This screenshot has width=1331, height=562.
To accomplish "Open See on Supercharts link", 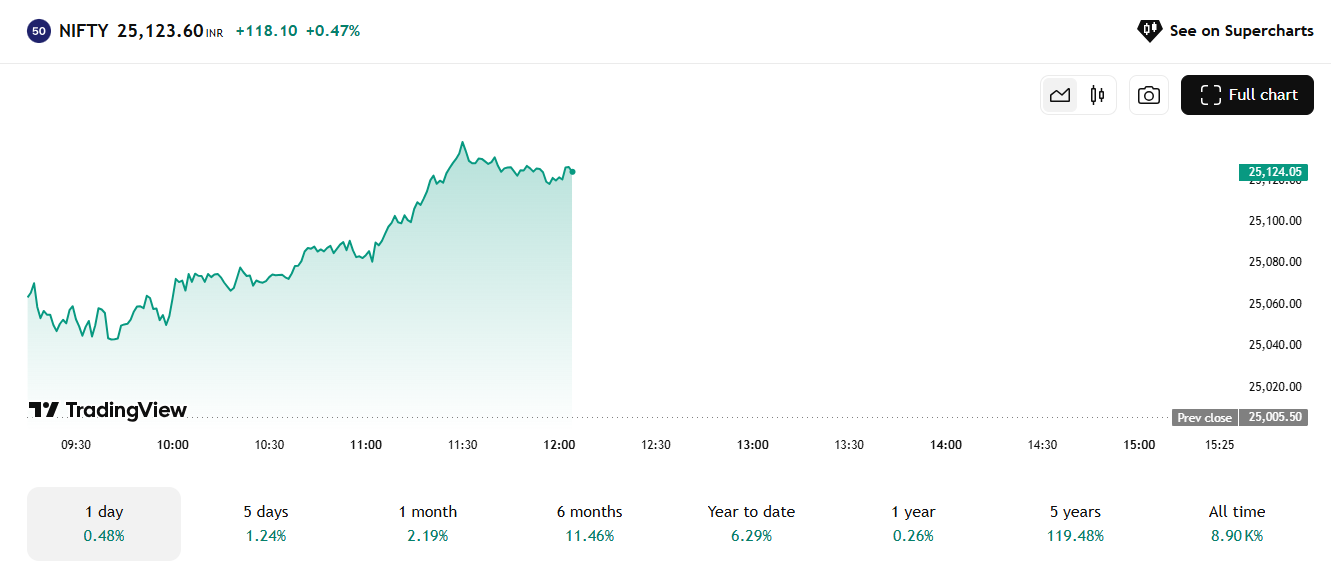I will [x=1225, y=31].
